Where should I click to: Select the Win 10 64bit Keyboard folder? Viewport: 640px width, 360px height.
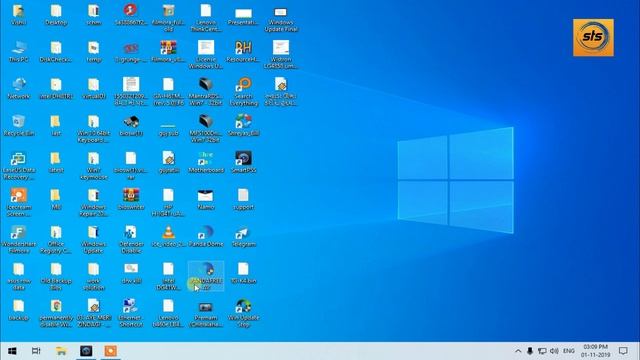[93, 129]
